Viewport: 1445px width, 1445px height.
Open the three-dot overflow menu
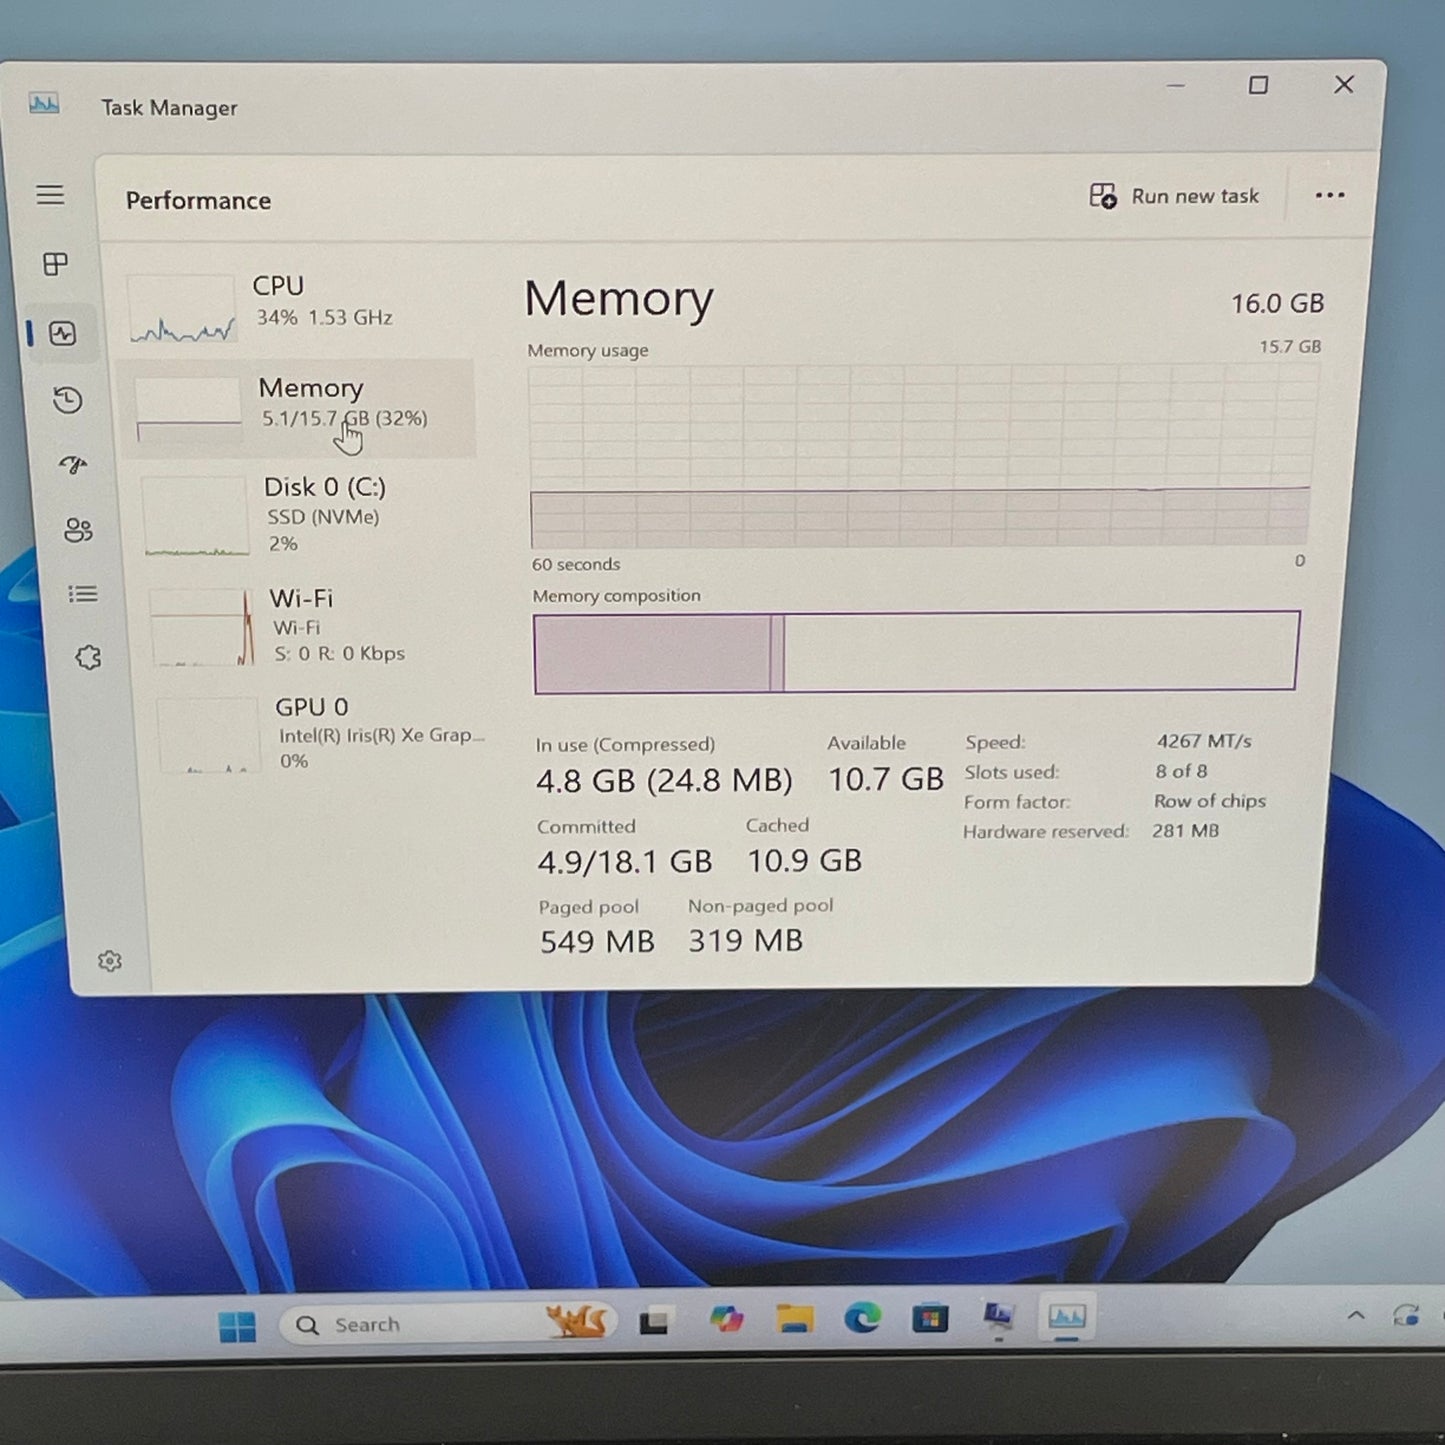click(x=1329, y=196)
